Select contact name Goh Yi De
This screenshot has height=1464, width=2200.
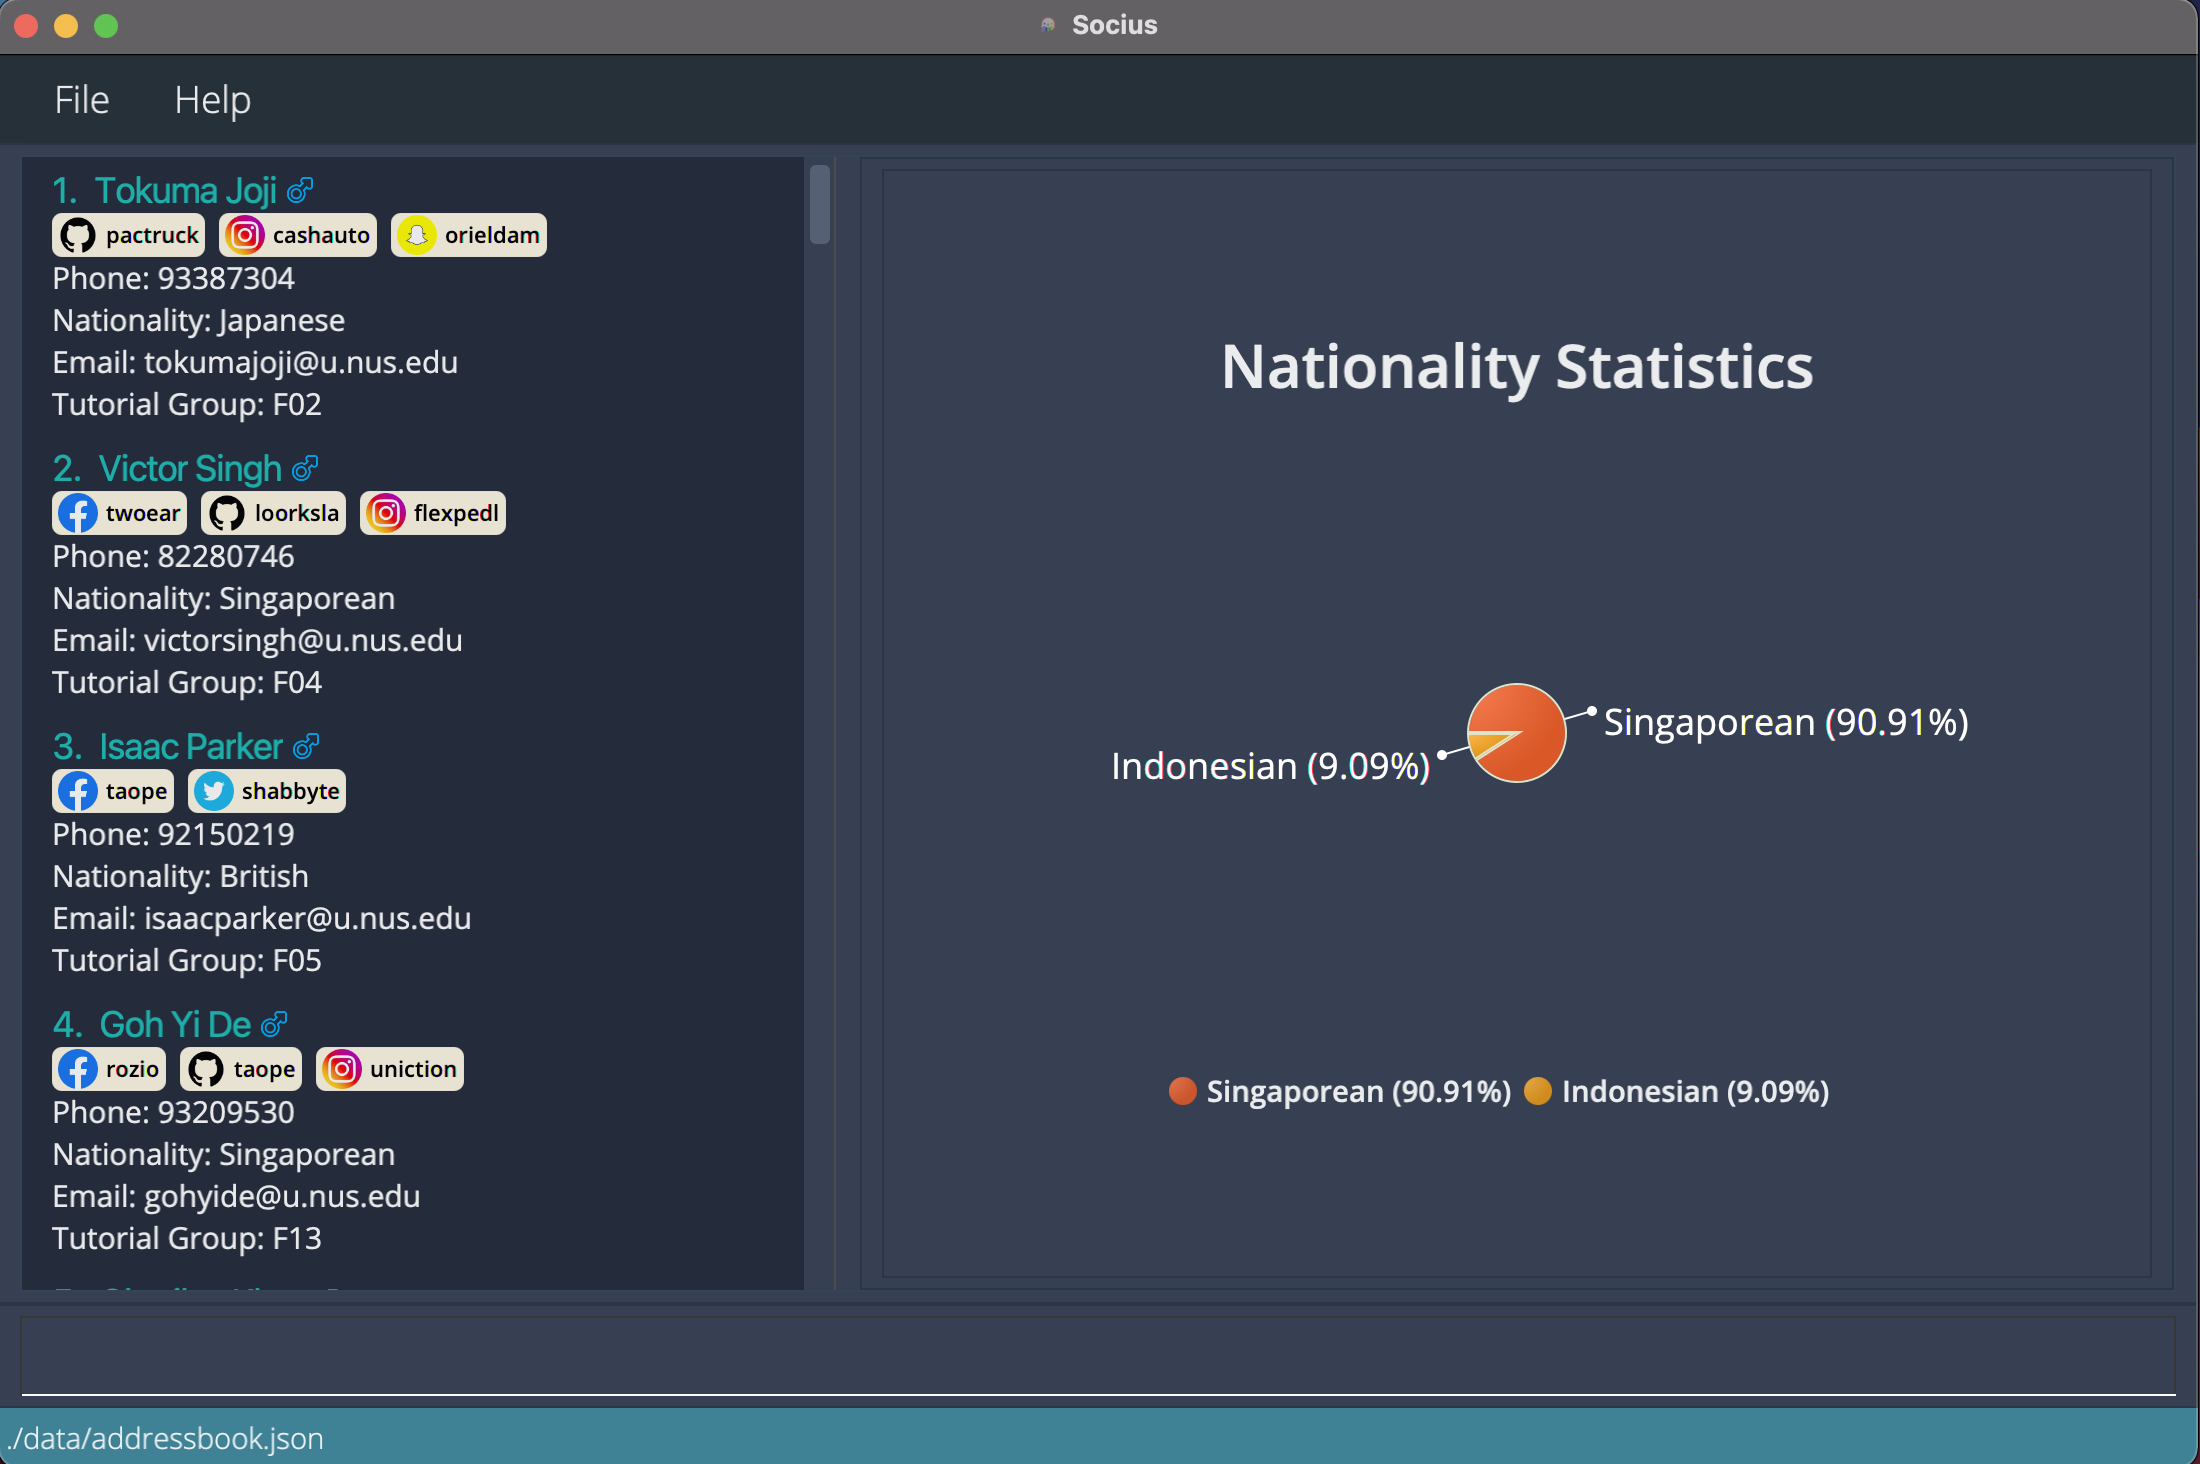[175, 1024]
